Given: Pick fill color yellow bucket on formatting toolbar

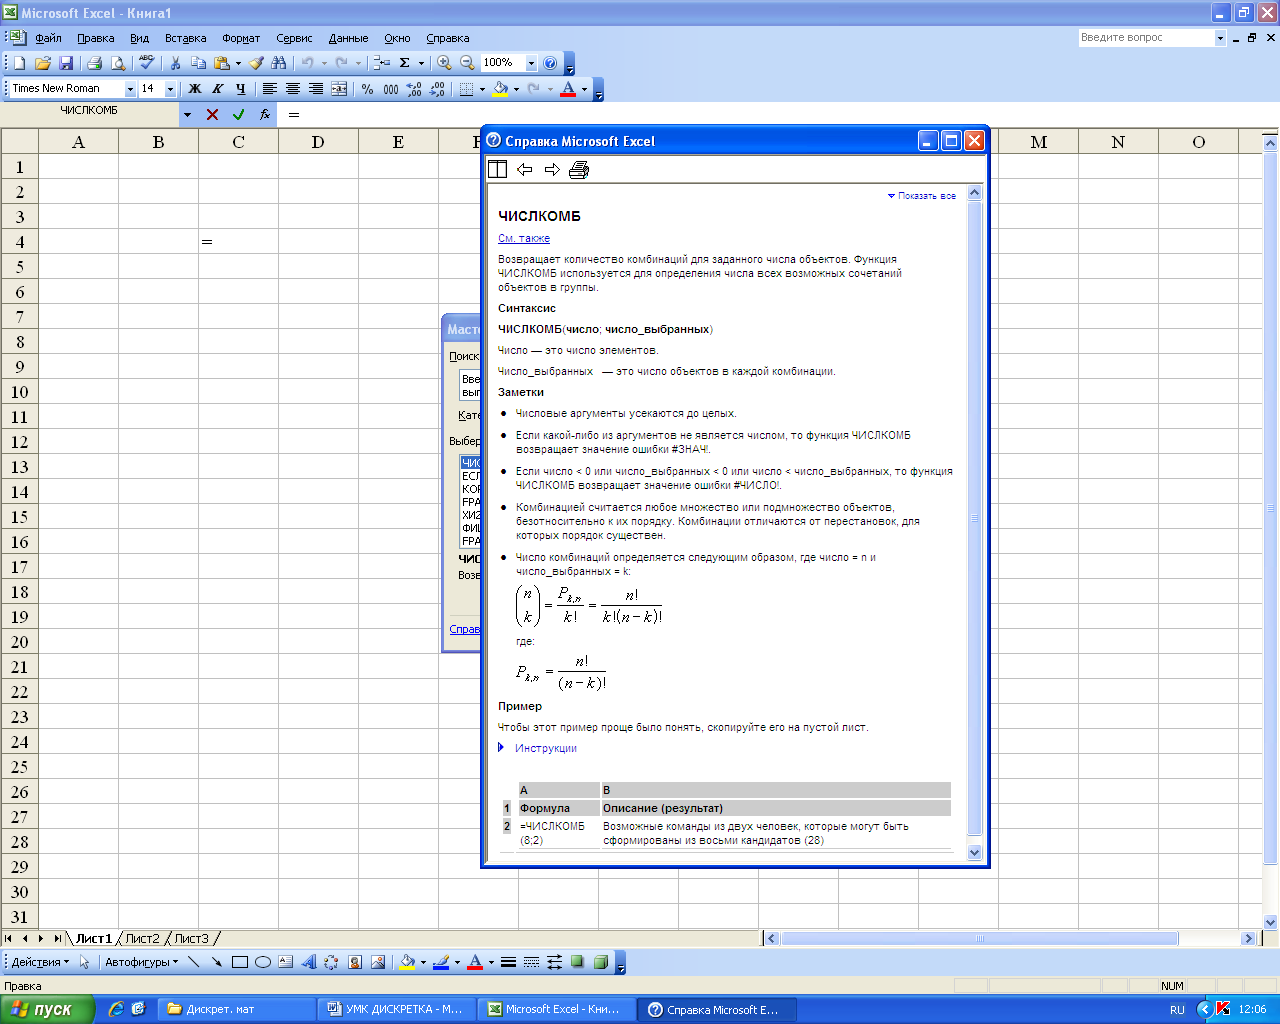Looking at the screenshot, I should [500, 89].
